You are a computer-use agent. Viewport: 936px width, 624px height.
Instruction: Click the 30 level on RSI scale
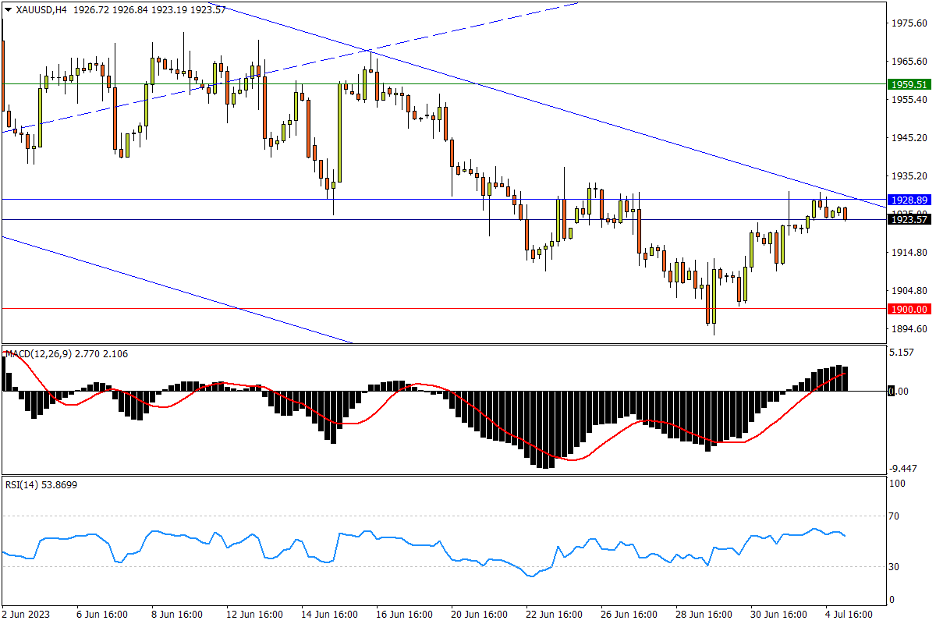897,567
